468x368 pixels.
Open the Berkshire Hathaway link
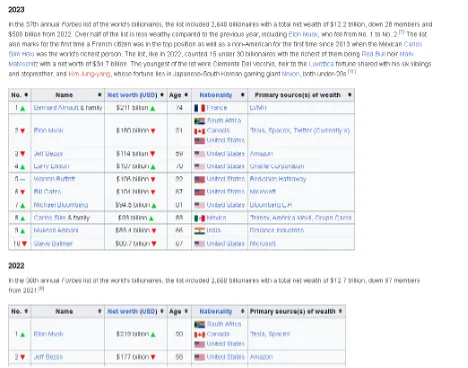(x=278, y=179)
